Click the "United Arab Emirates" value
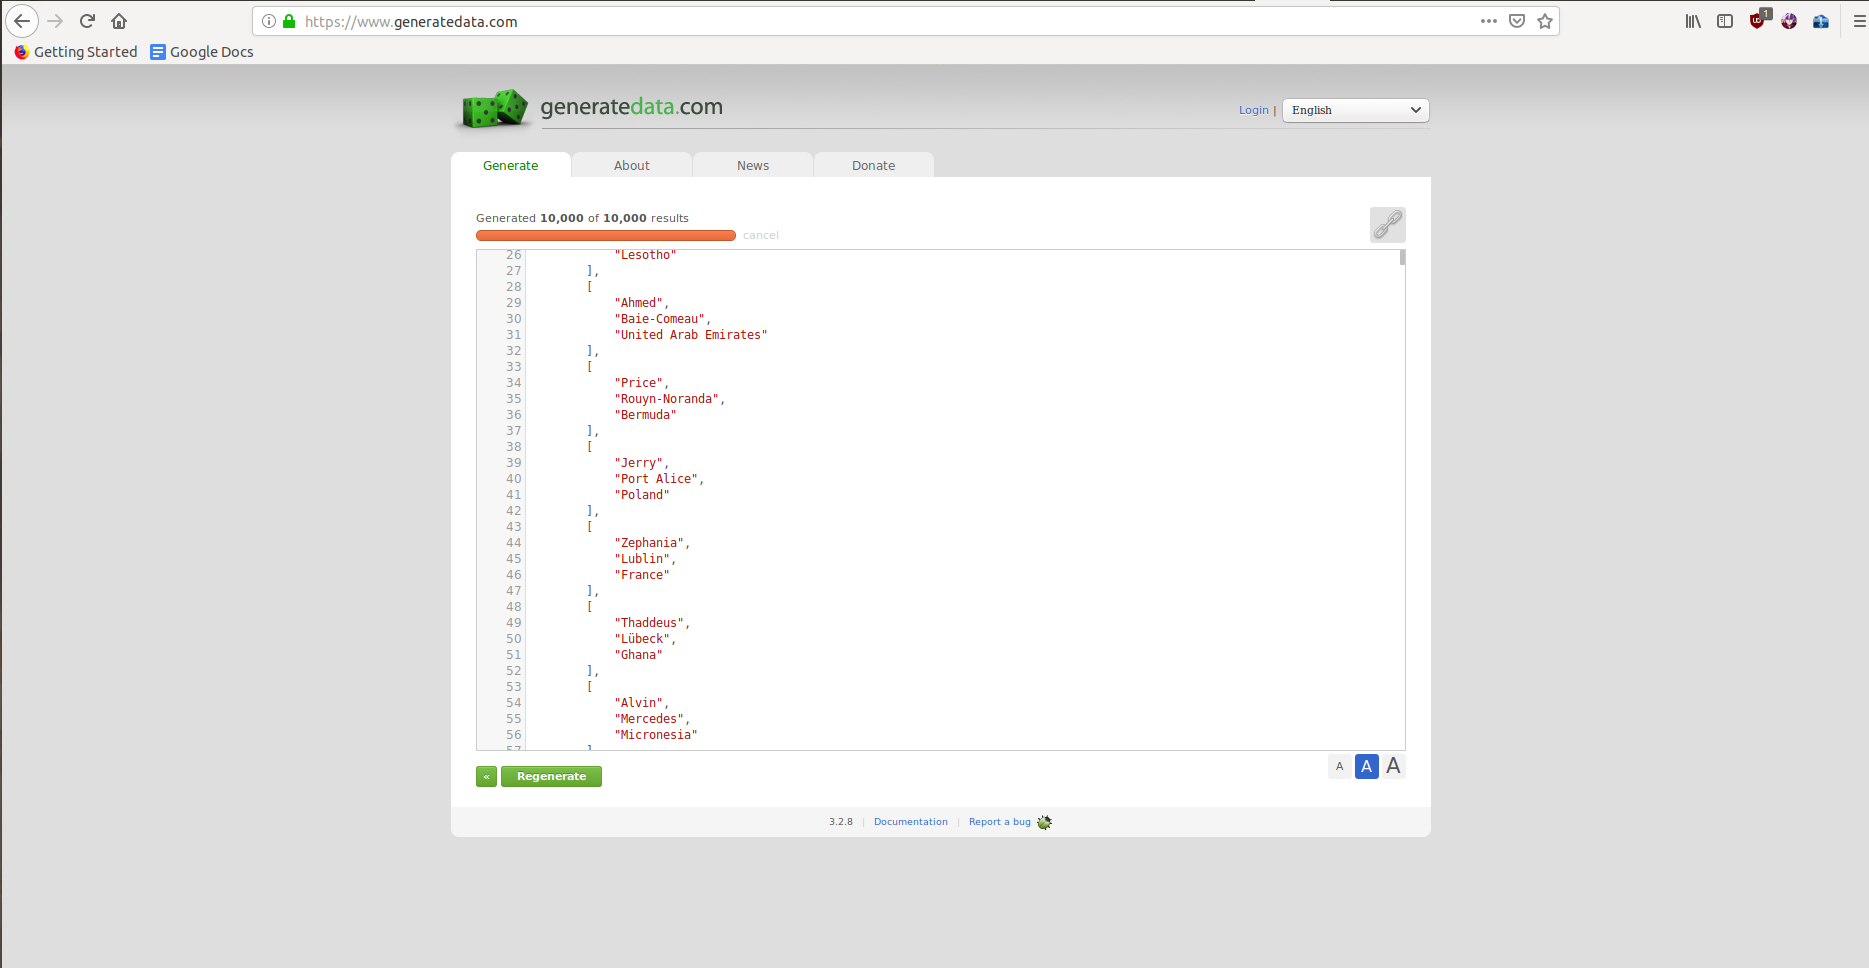 [x=691, y=335]
